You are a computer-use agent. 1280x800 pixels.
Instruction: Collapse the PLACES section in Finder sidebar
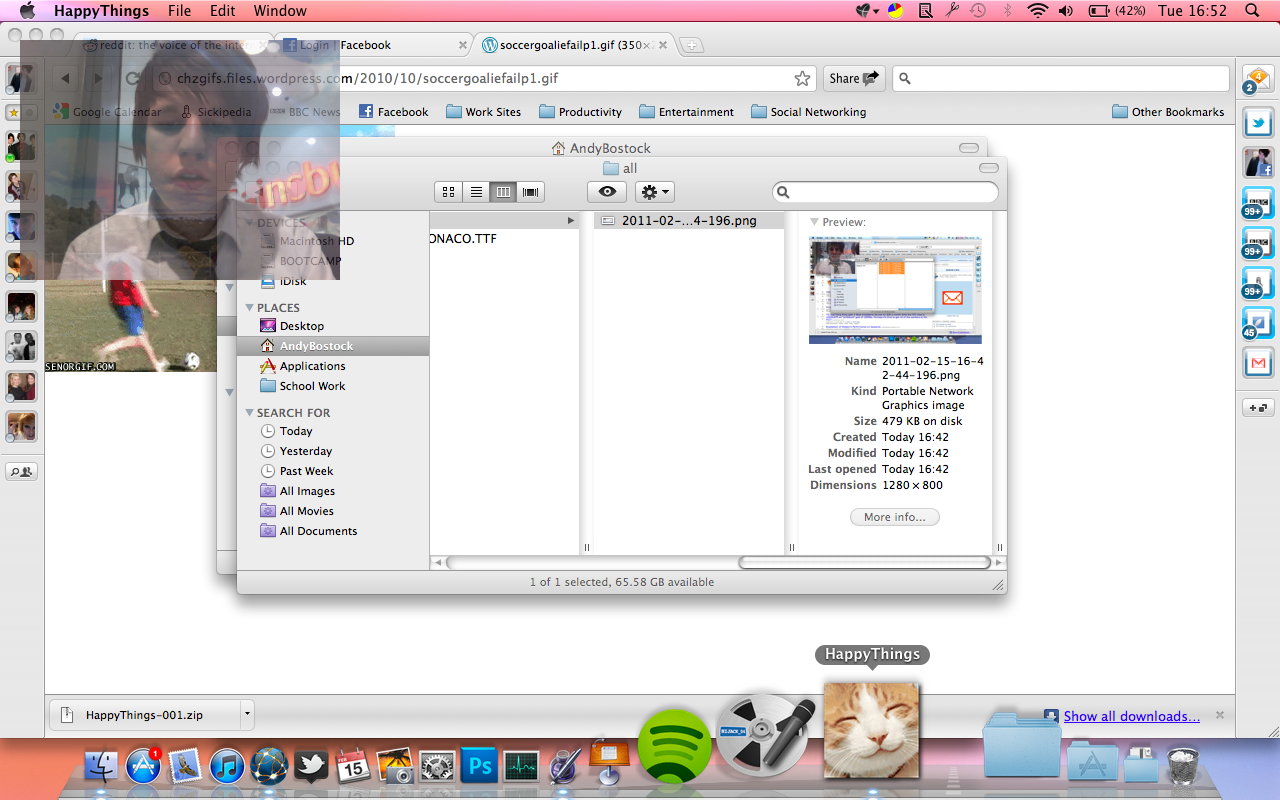249,308
